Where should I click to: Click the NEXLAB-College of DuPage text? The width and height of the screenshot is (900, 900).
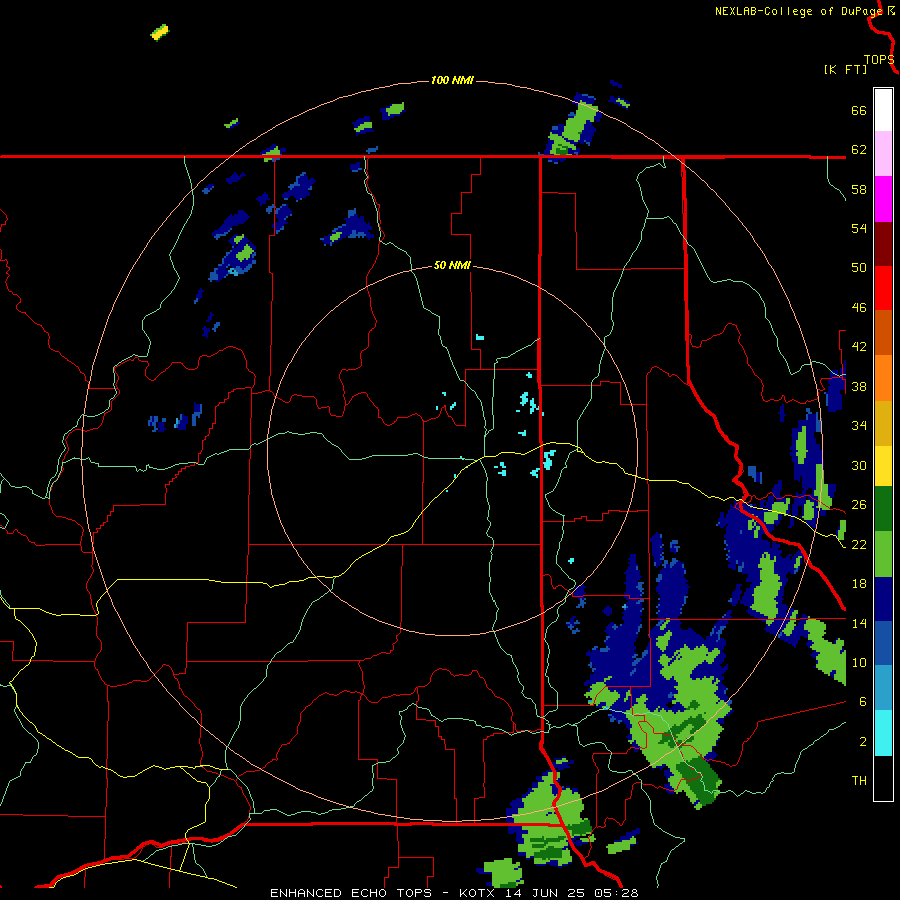pos(799,11)
